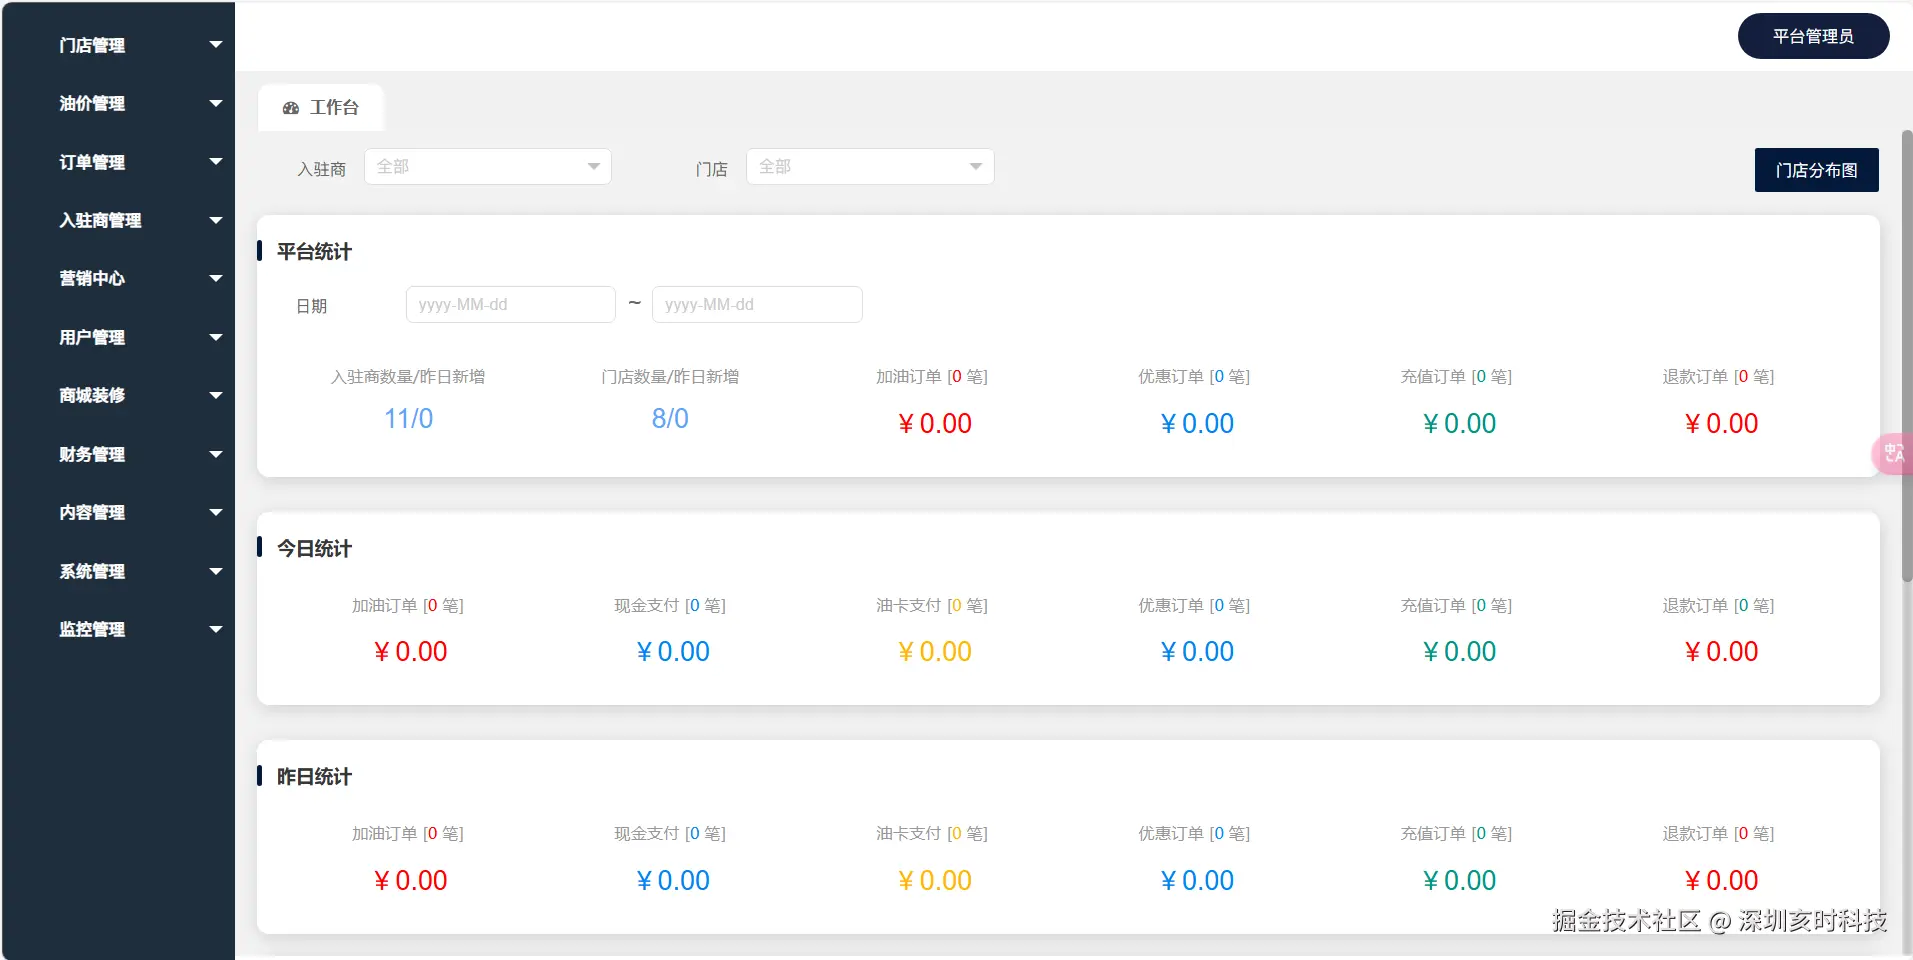
Task: Click the 入驻商数量 value 11/0
Action: (x=408, y=419)
